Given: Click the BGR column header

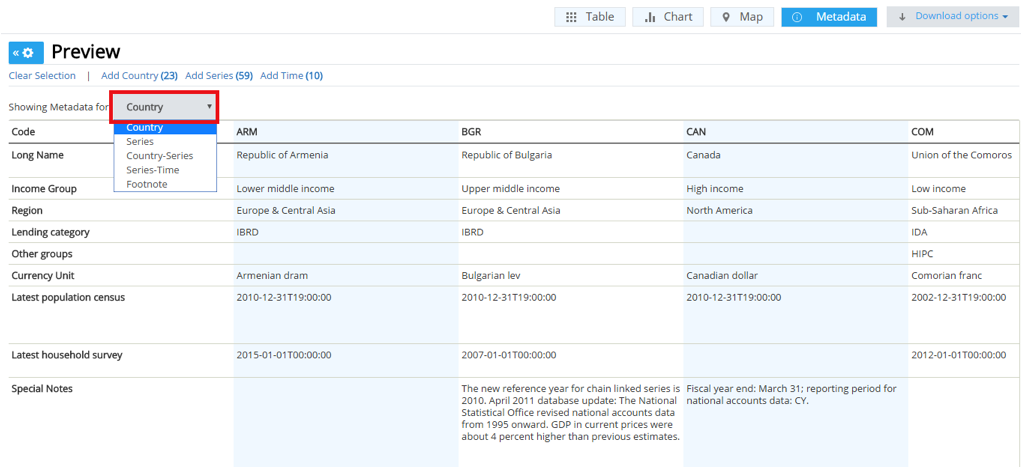Looking at the screenshot, I should point(472,132).
